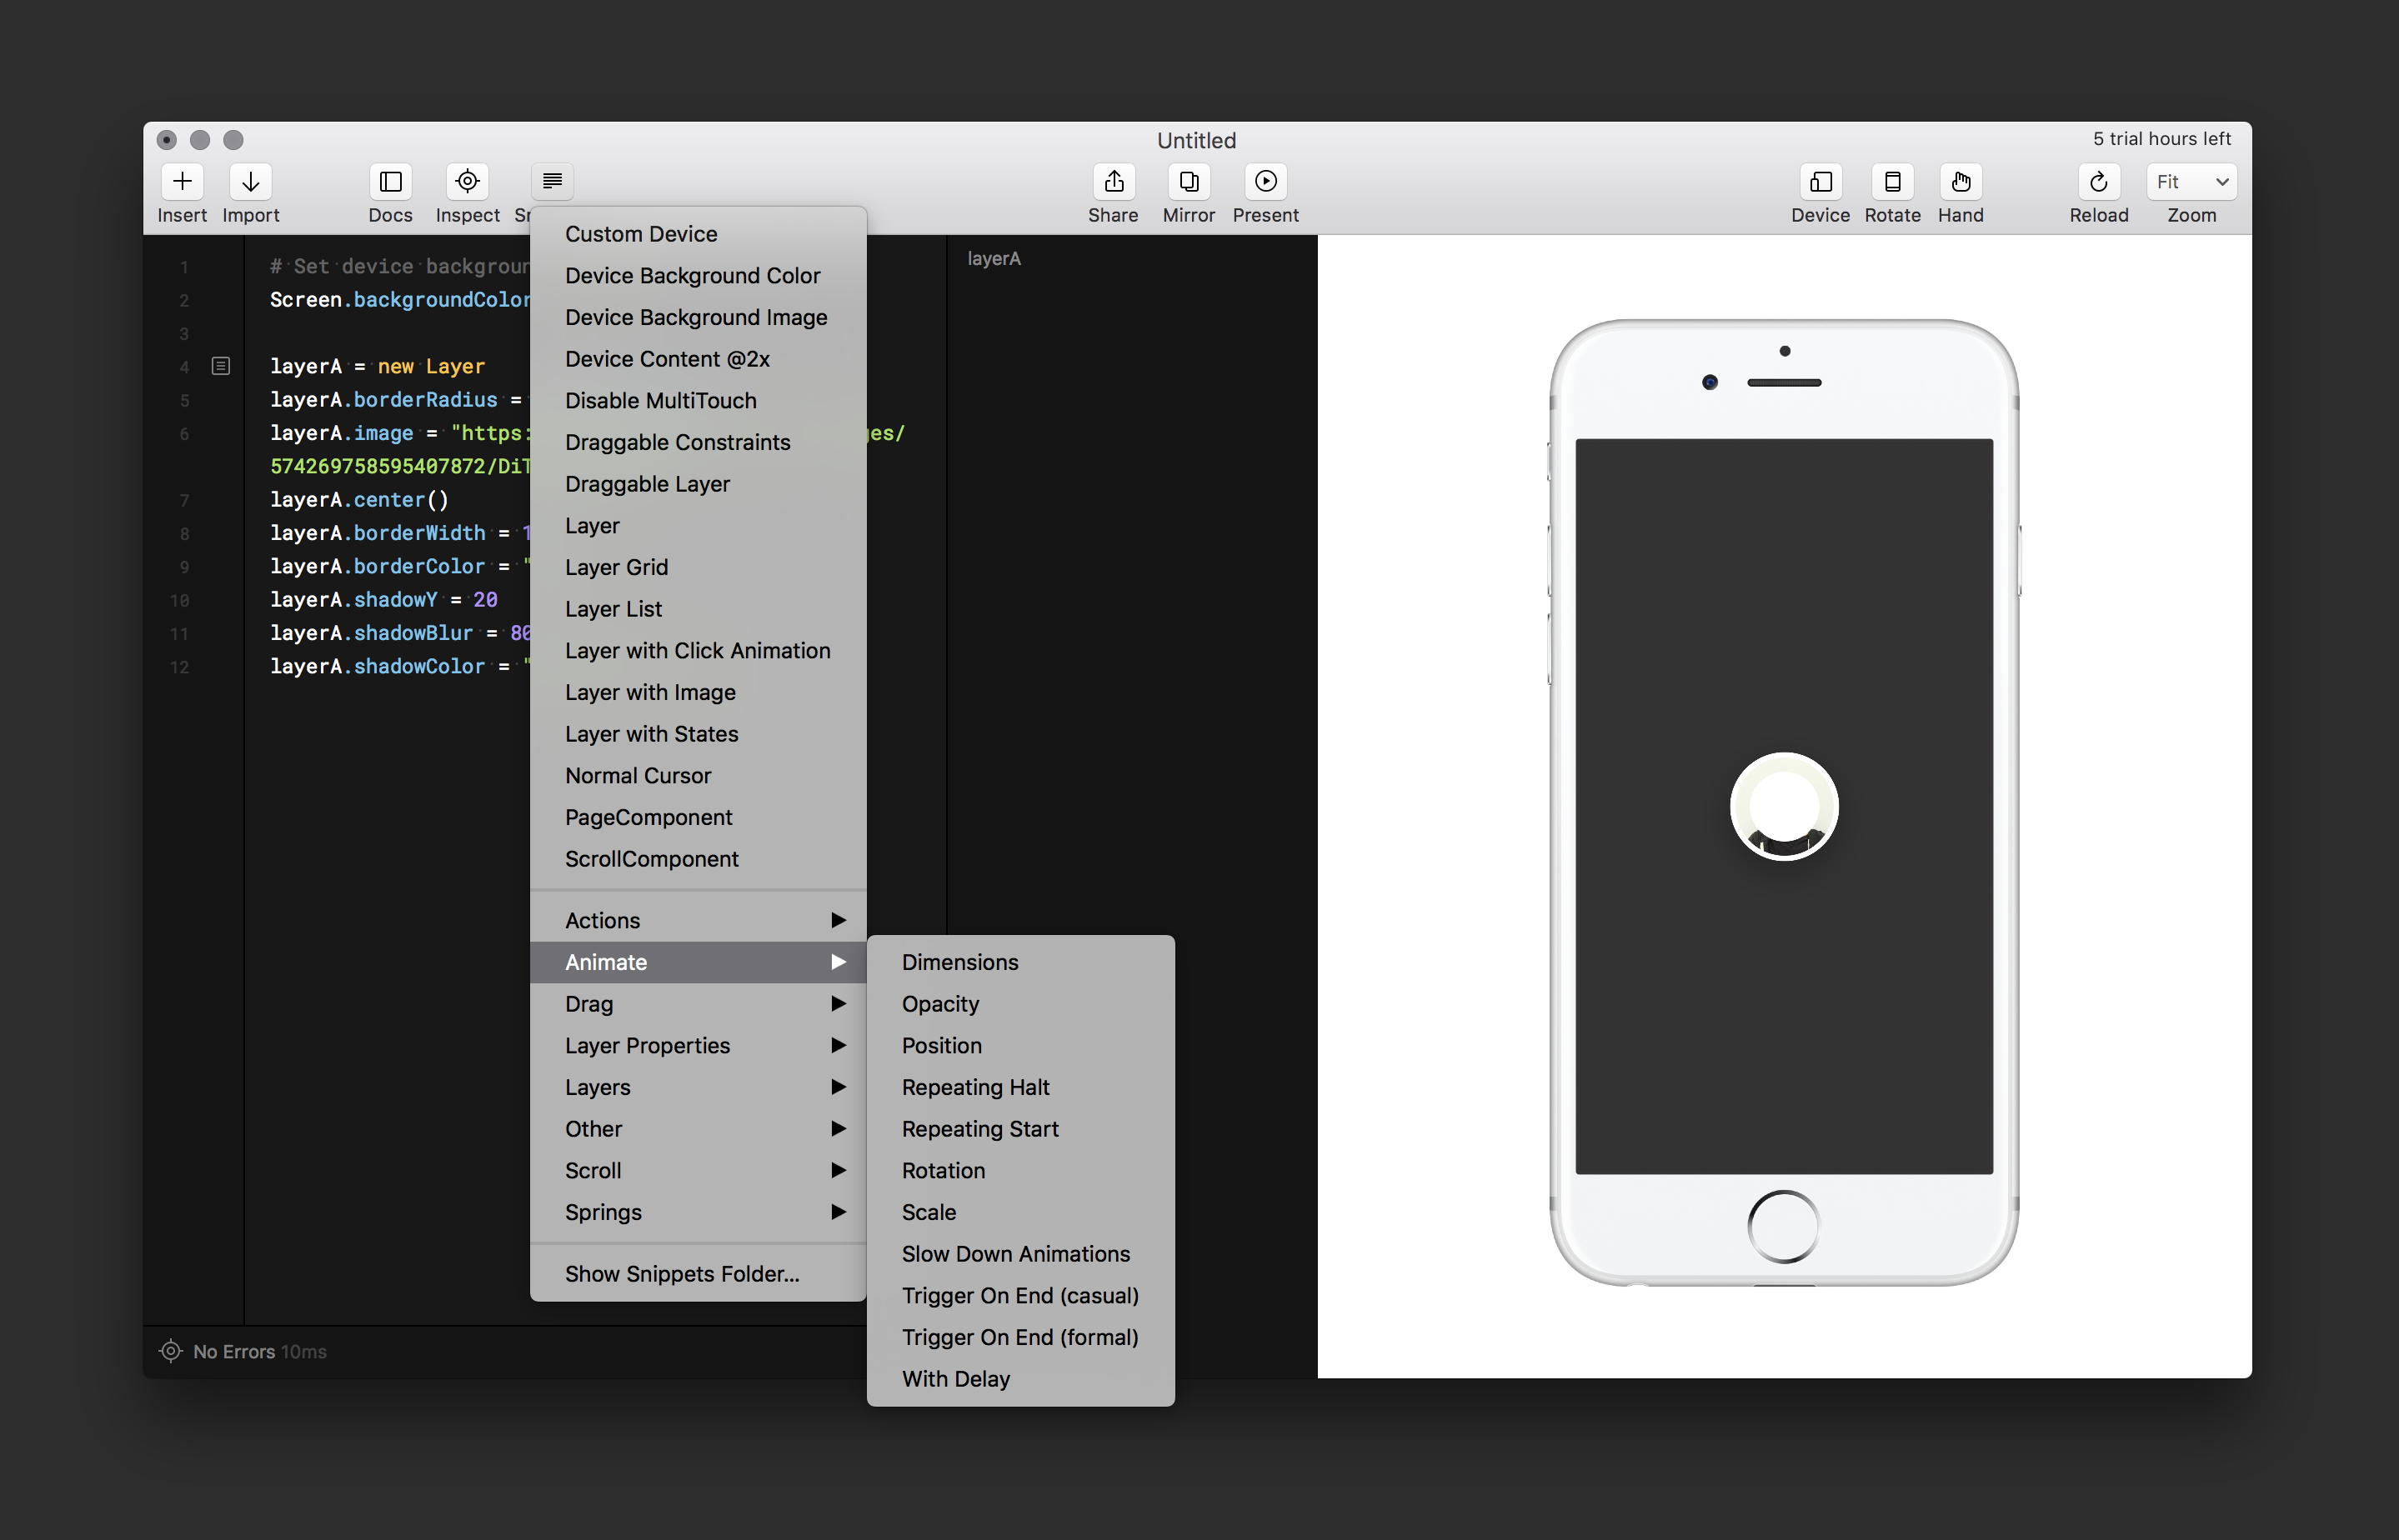Click Trigger On End casual option
Viewport: 2399px width, 1540px height.
click(1019, 1295)
